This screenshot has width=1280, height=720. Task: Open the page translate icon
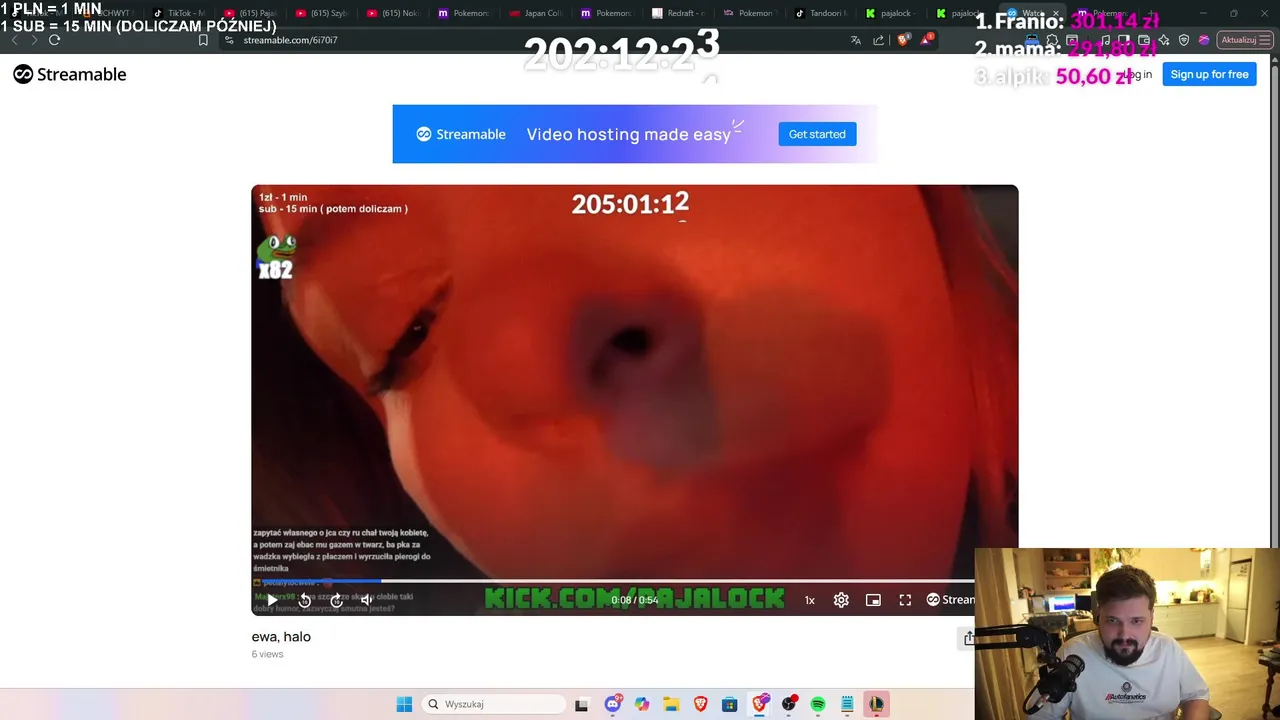tap(855, 40)
